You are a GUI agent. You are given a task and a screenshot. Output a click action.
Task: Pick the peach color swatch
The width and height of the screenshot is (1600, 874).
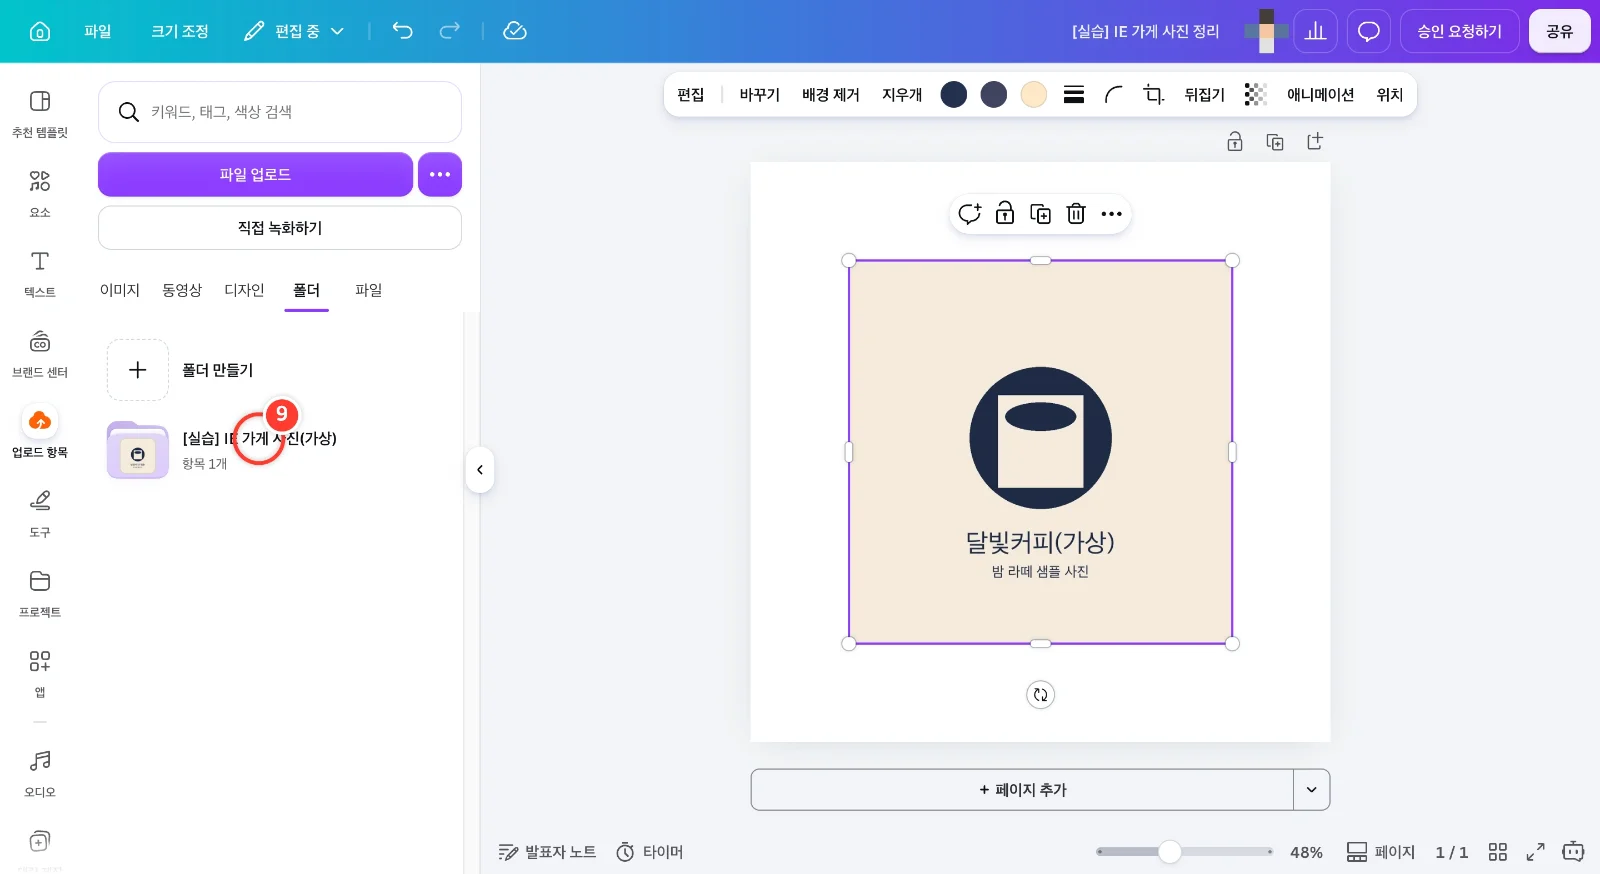coord(1034,94)
